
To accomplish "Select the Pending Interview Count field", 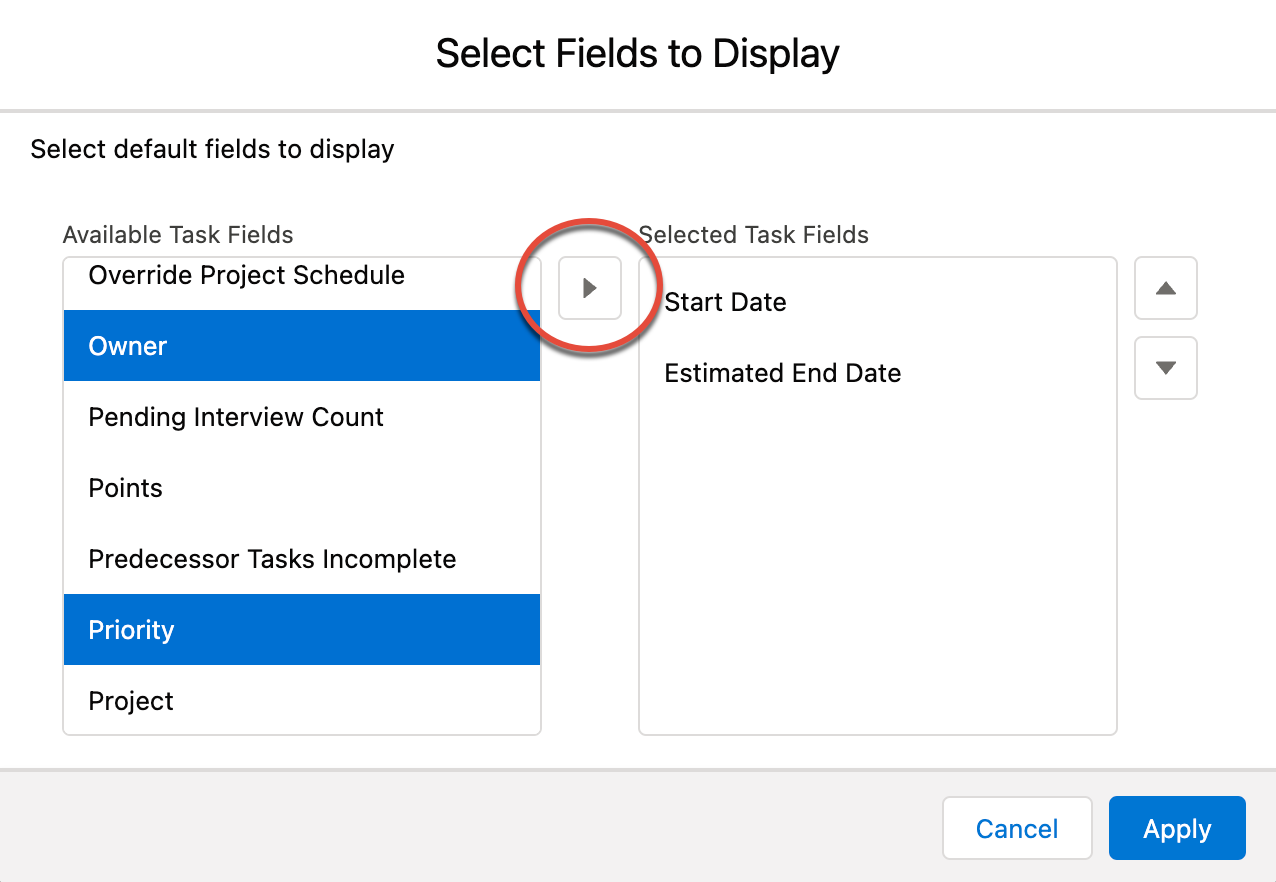I will pyautogui.click(x=302, y=417).
